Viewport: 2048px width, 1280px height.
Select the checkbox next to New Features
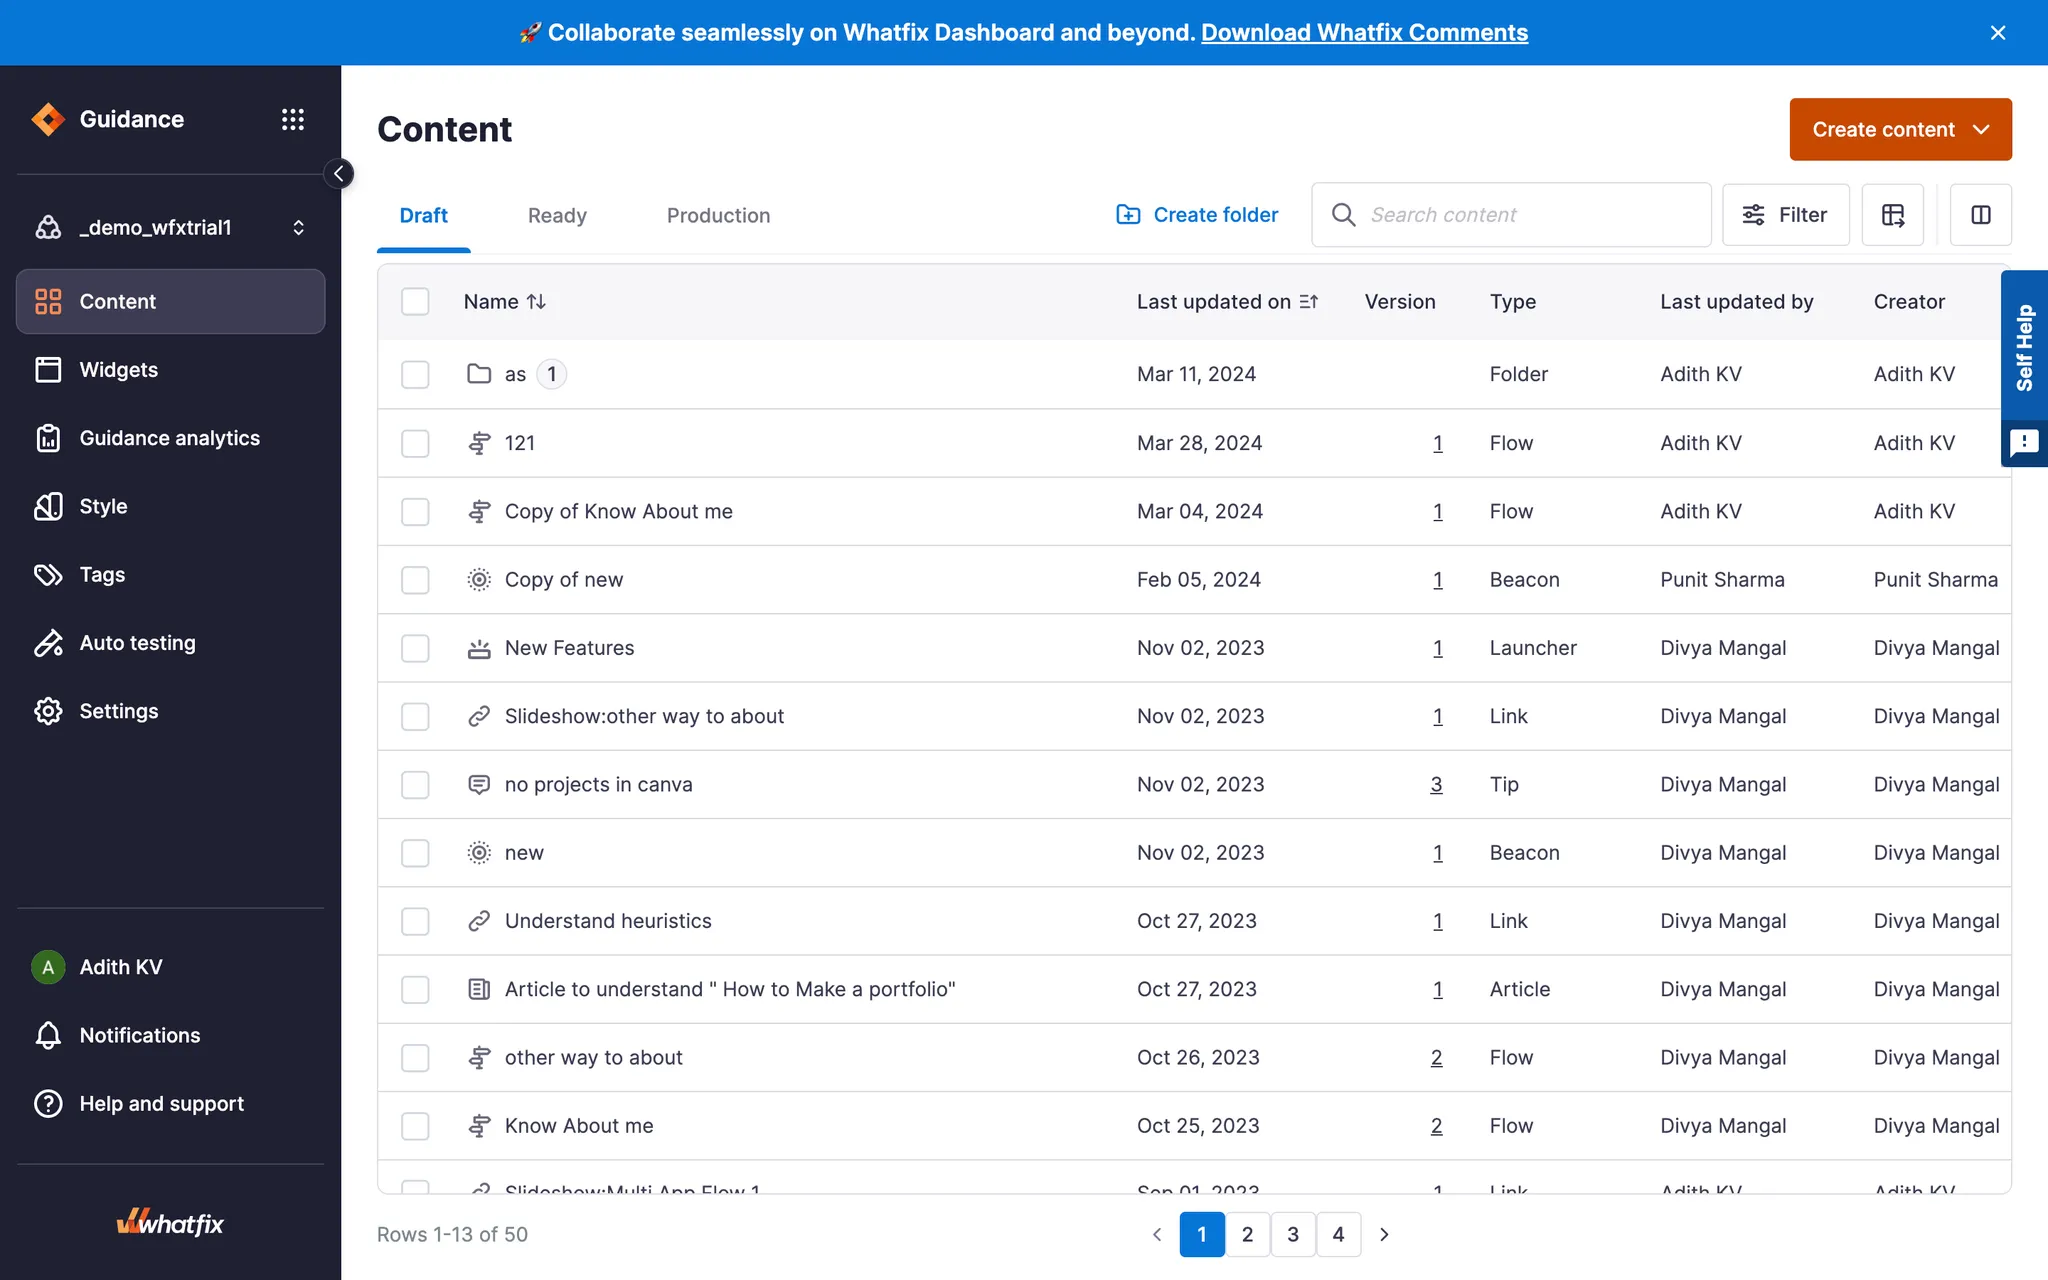[x=416, y=648]
